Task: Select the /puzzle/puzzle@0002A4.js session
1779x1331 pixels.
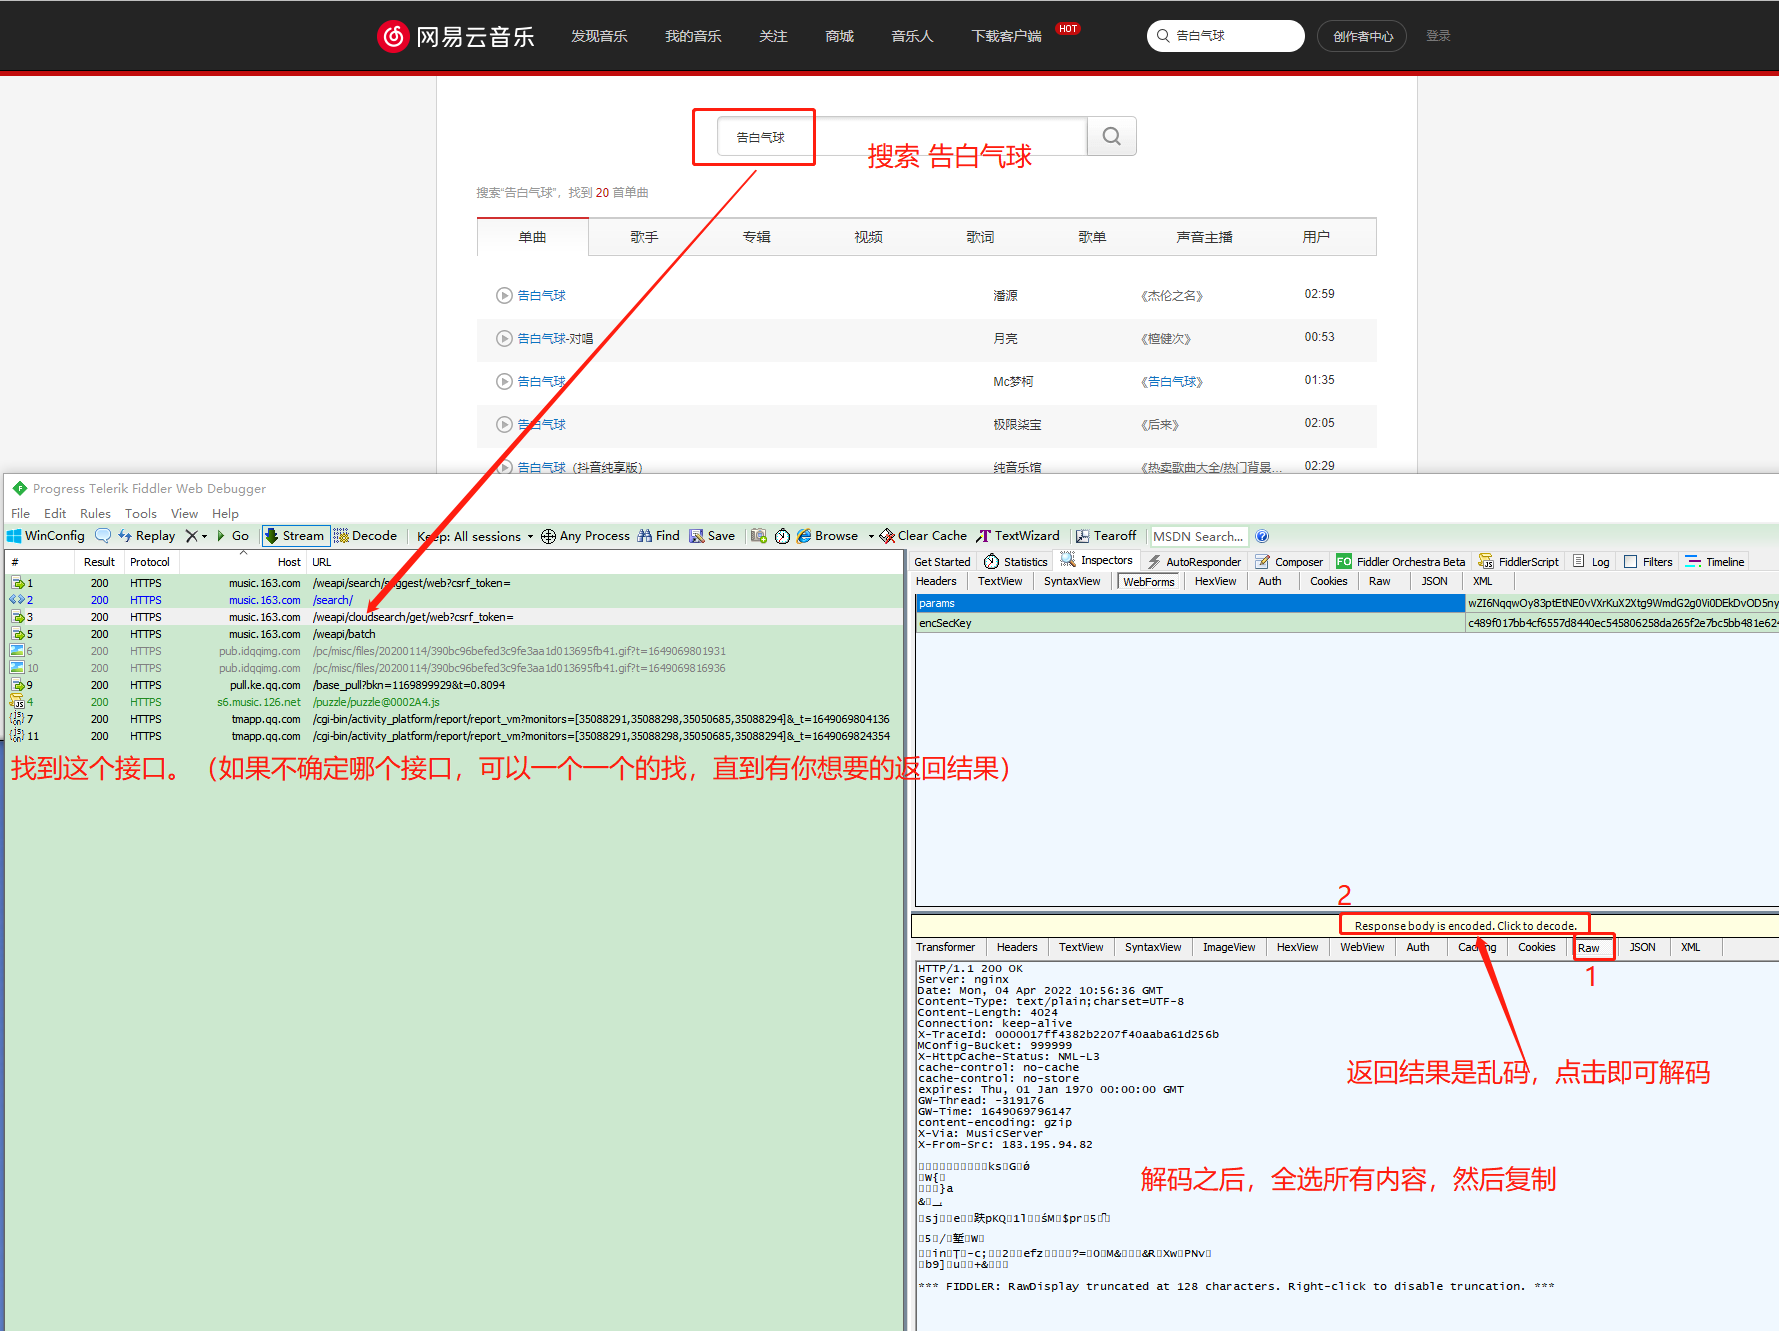Action: point(454,702)
